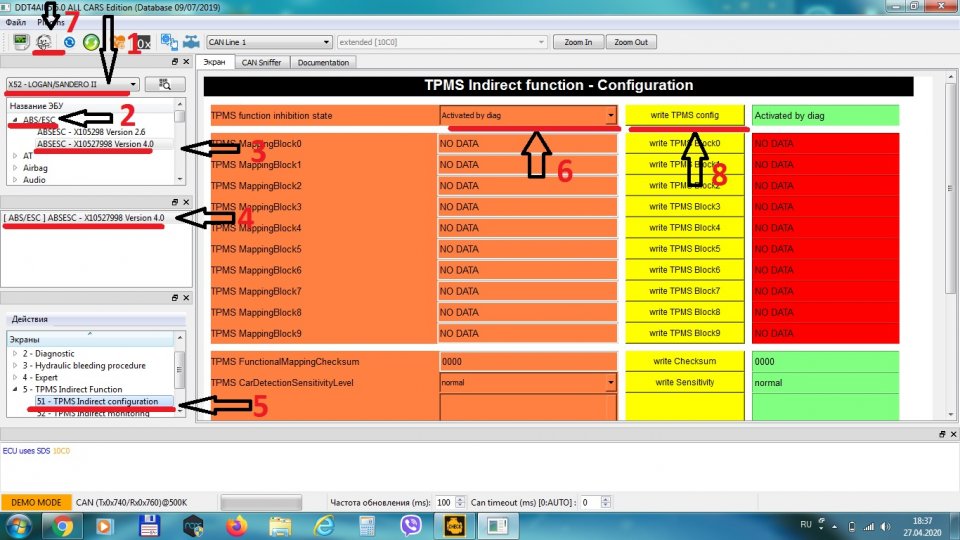Open Viber from the Windows taskbar

(410, 524)
